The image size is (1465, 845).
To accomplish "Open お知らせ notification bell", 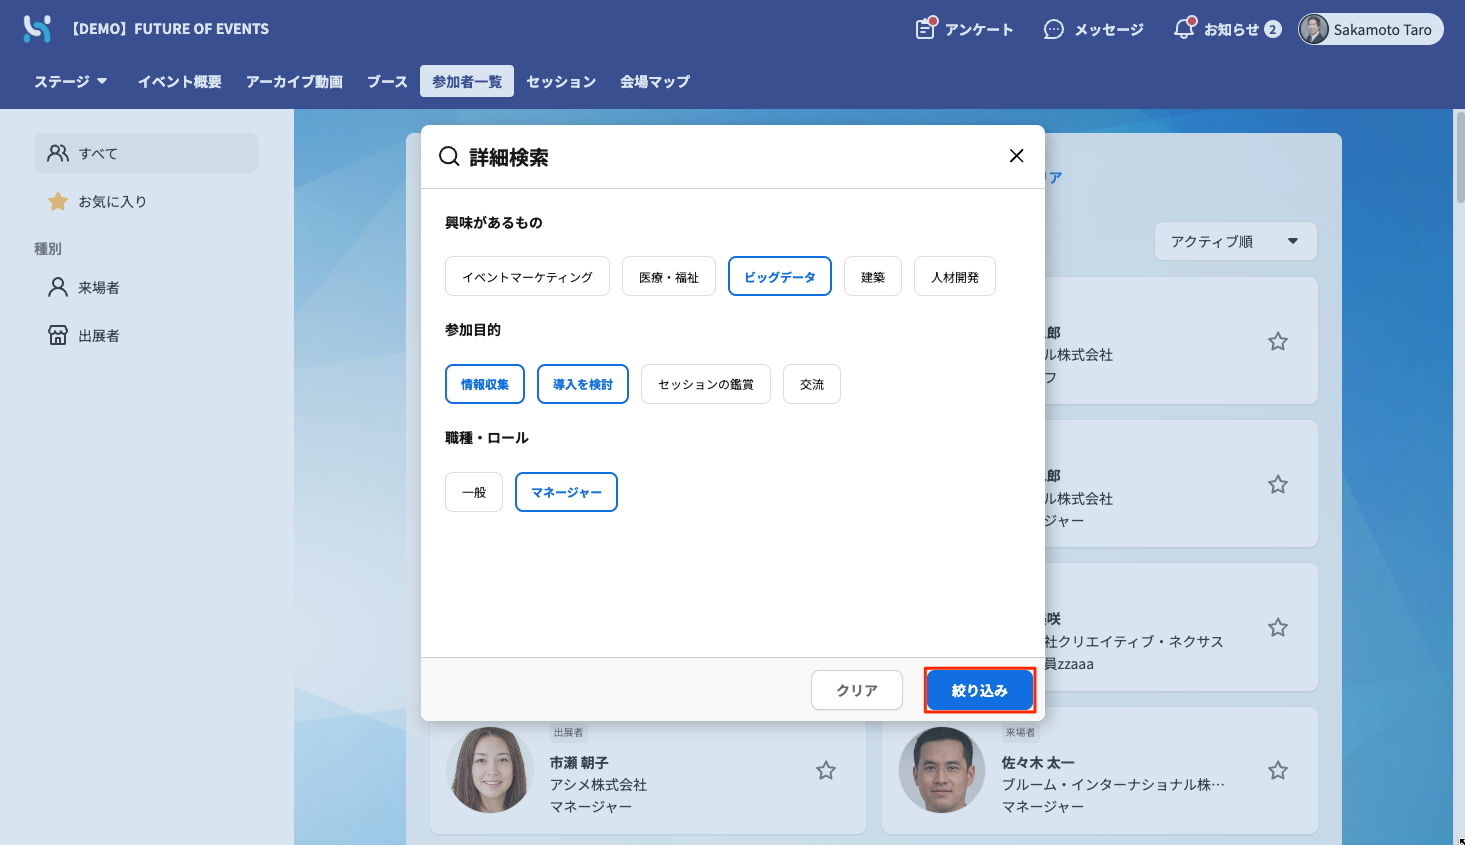I will (1184, 29).
